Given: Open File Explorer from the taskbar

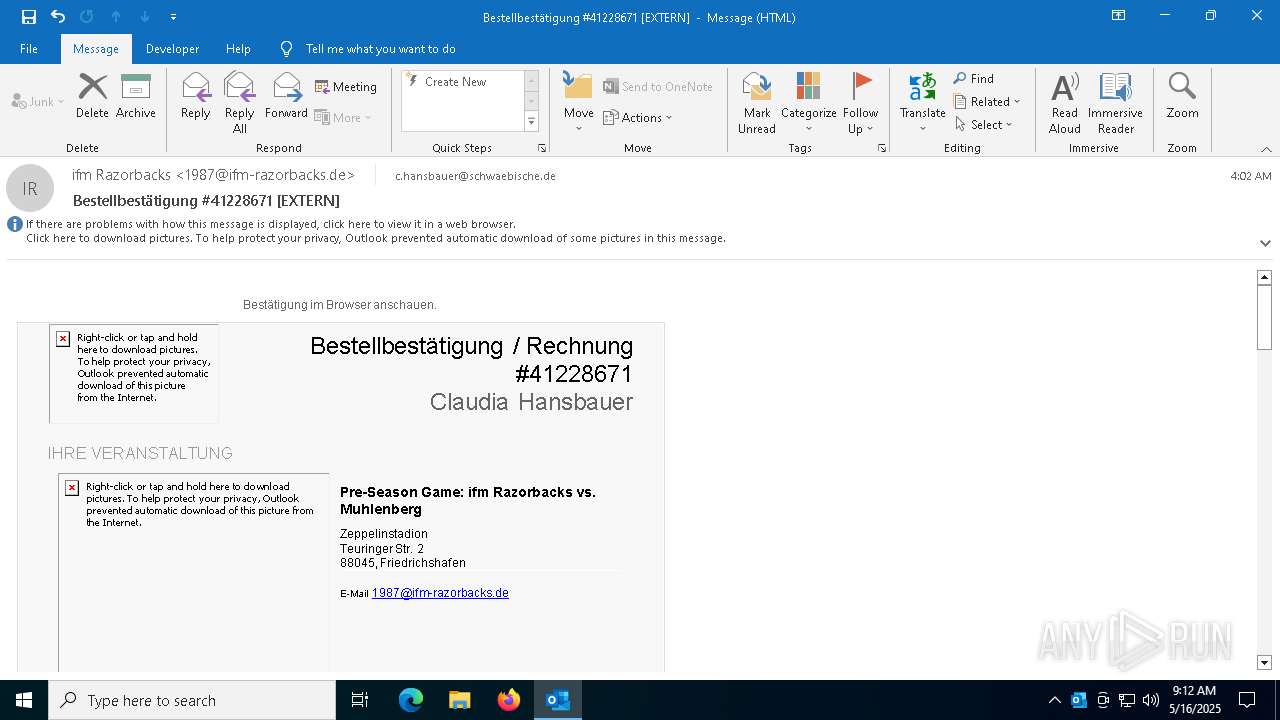Looking at the screenshot, I should pyautogui.click(x=459, y=700).
